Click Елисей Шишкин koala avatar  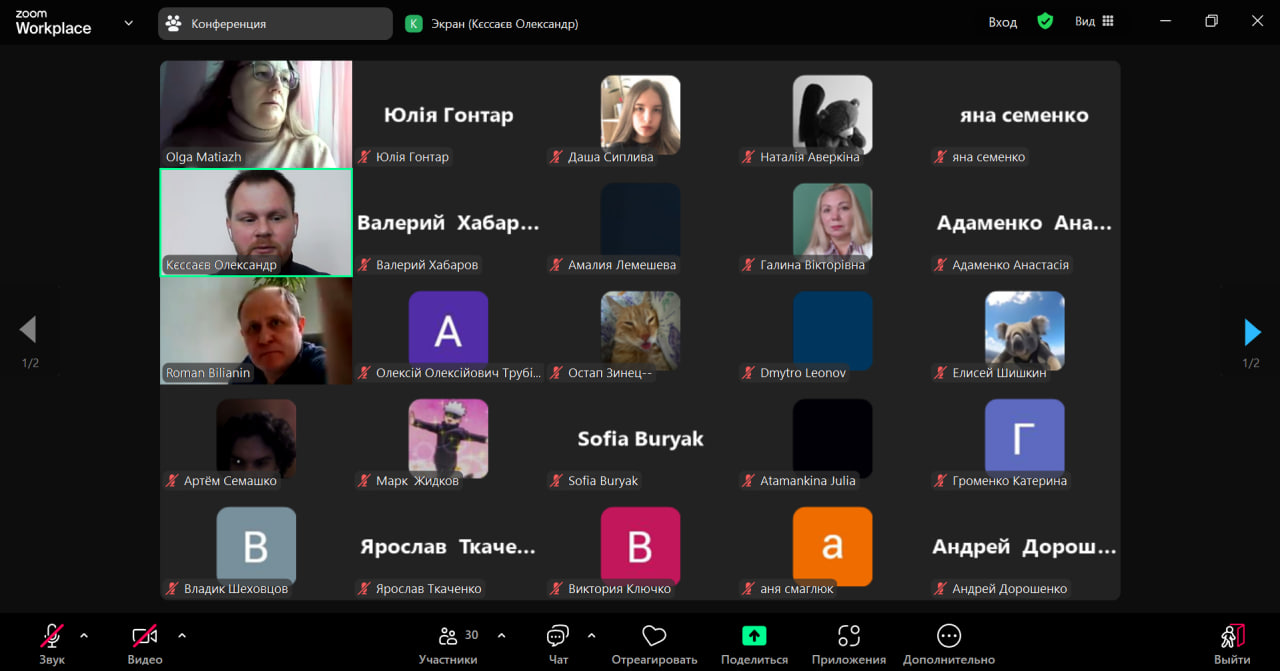coord(1024,330)
